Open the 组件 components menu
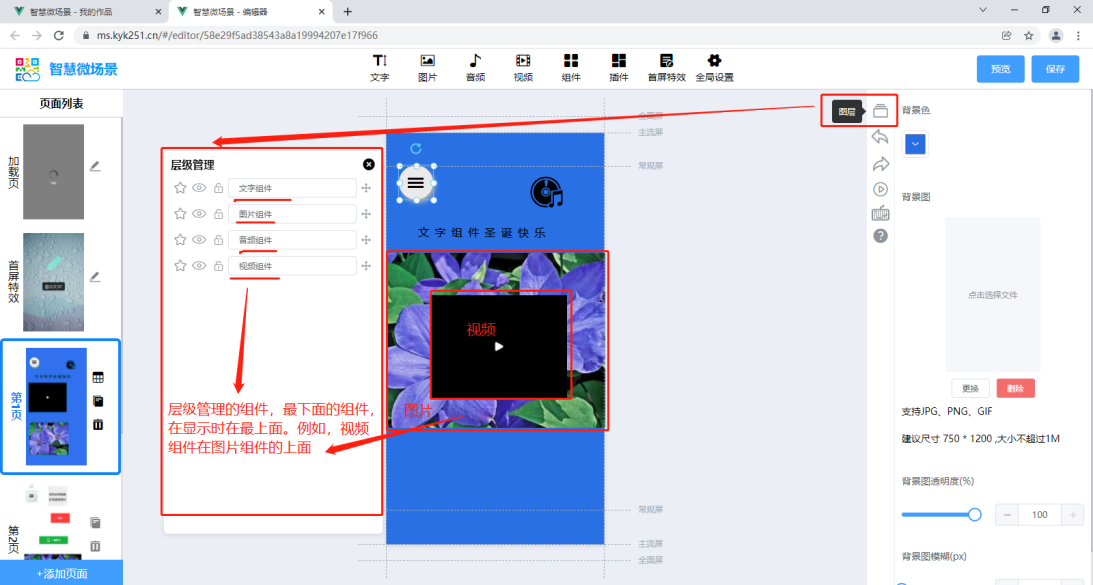Image resolution: width=1093 pixels, height=585 pixels. pos(571,67)
